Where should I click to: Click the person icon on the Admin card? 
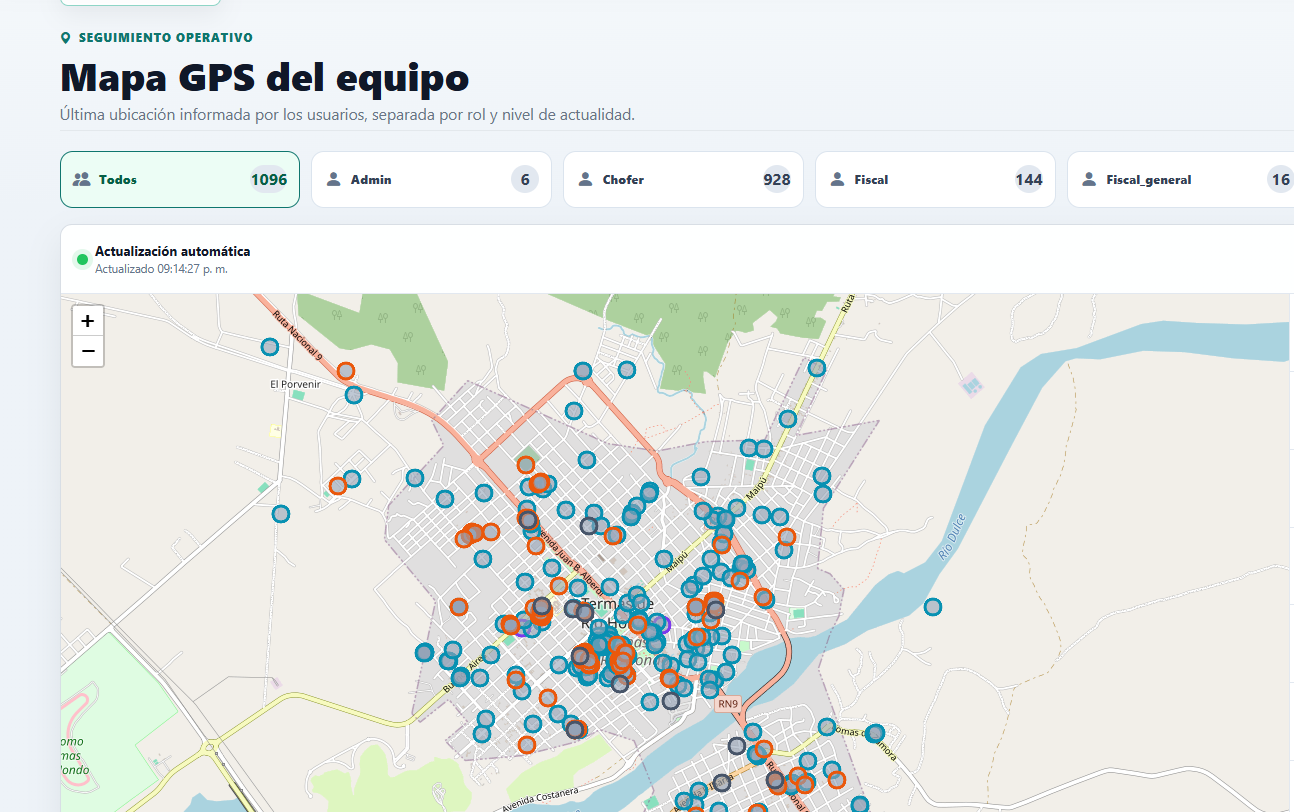point(334,180)
